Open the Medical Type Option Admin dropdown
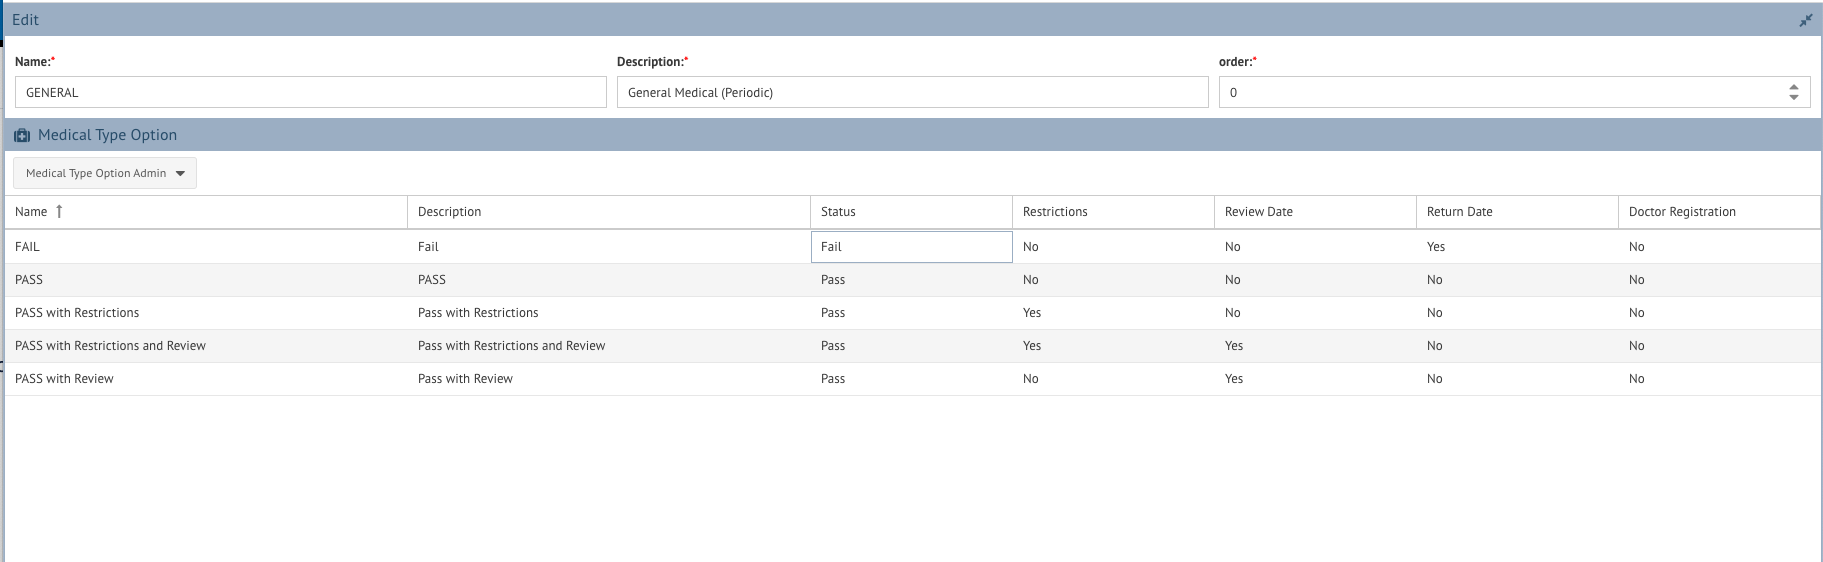1823x562 pixels. click(105, 173)
